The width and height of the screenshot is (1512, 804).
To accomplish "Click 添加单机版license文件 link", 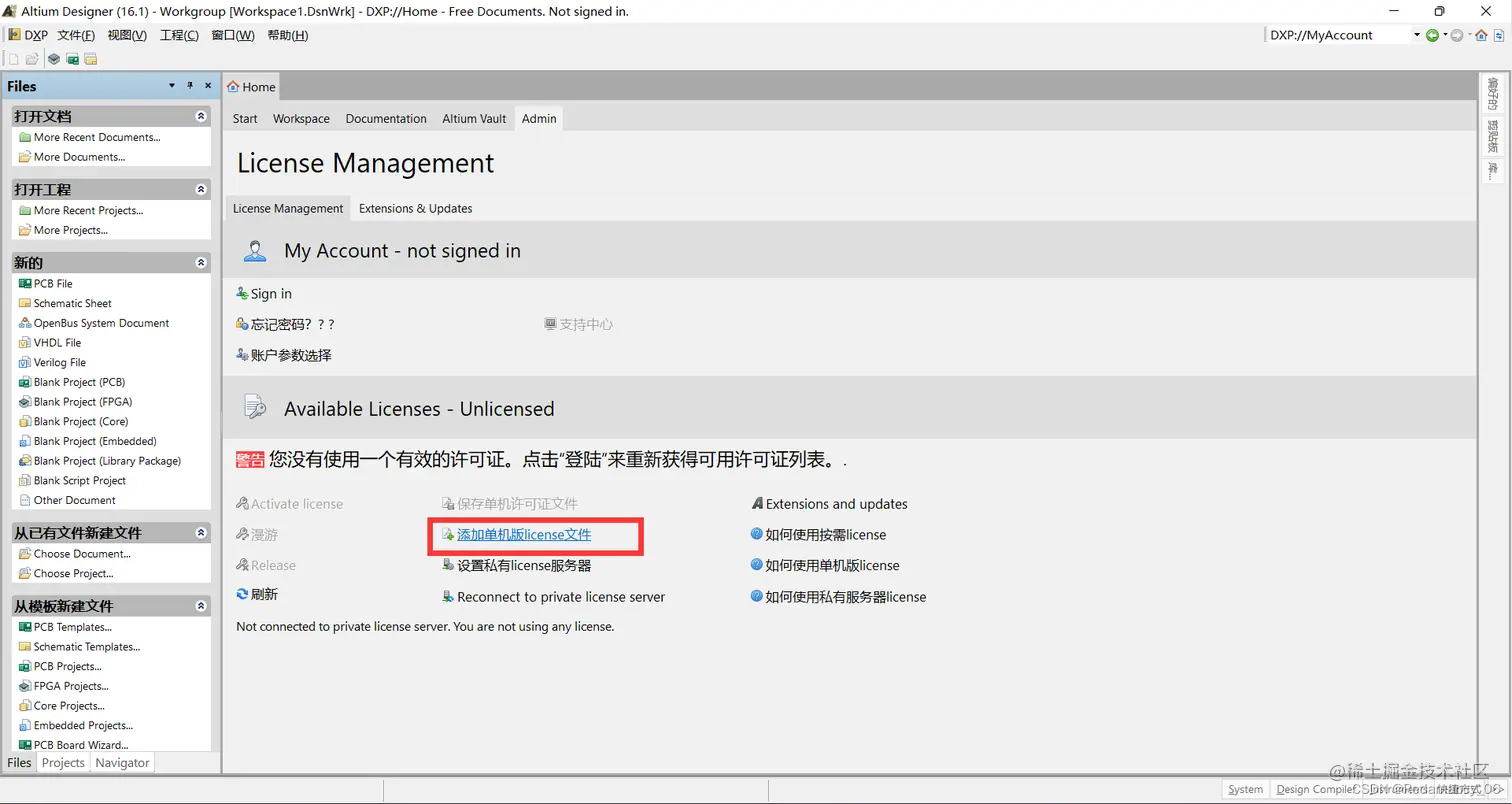I will [x=517, y=535].
